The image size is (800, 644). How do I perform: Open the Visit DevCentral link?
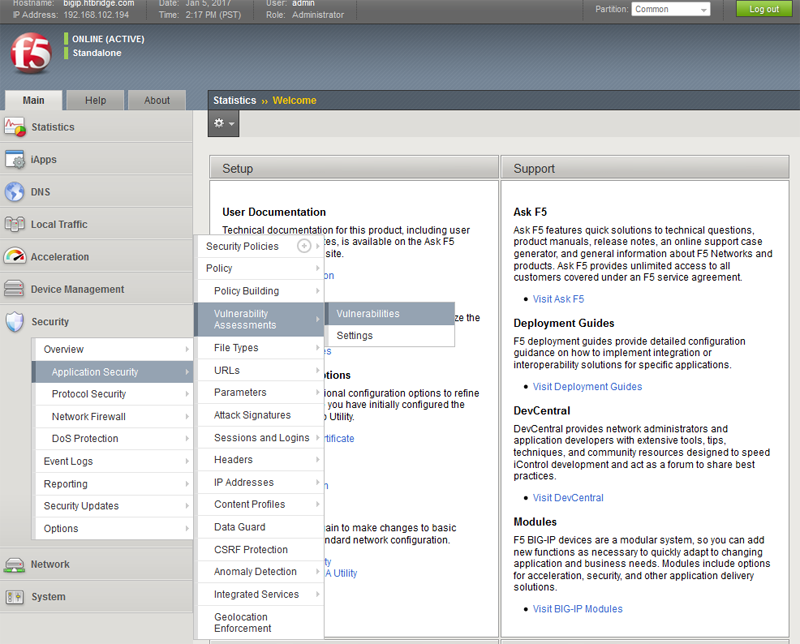point(568,498)
